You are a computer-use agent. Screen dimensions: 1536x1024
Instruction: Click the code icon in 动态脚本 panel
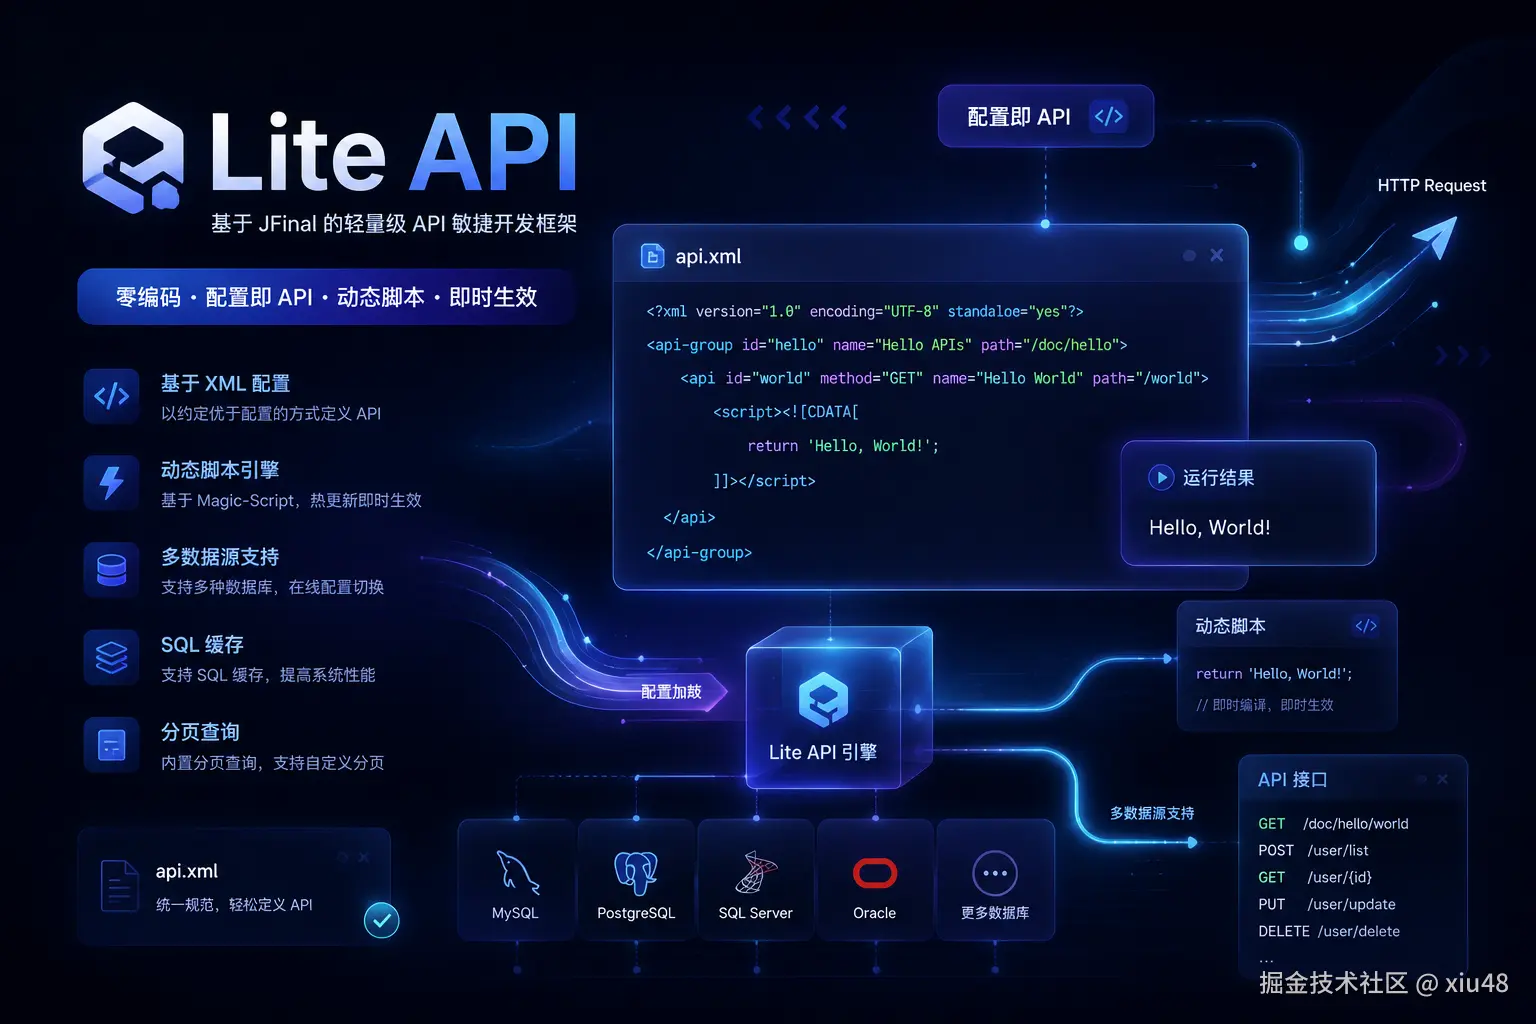tap(1366, 626)
